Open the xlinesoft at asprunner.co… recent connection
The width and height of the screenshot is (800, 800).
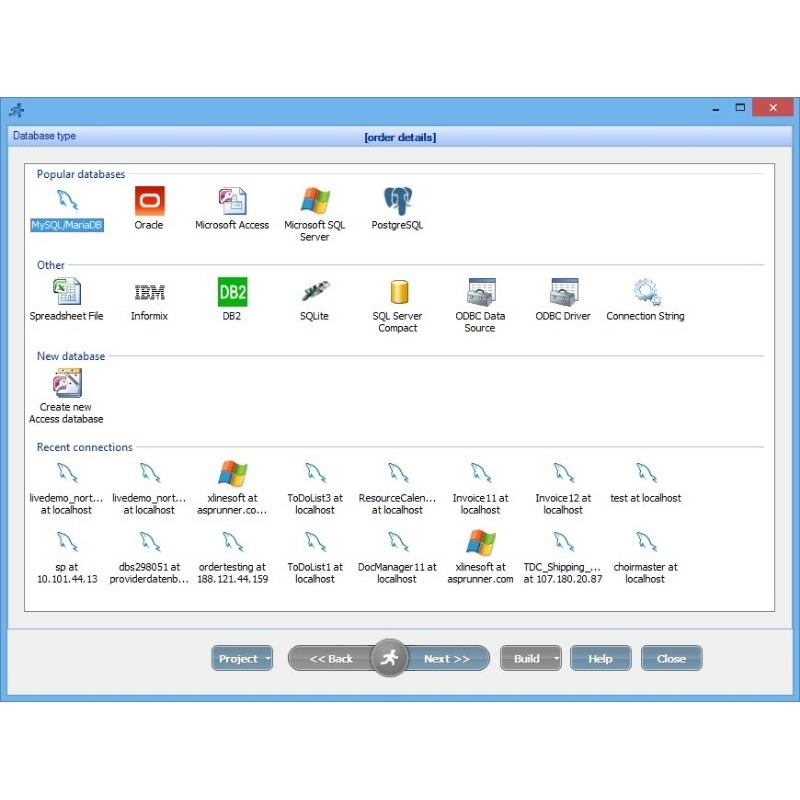232,487
